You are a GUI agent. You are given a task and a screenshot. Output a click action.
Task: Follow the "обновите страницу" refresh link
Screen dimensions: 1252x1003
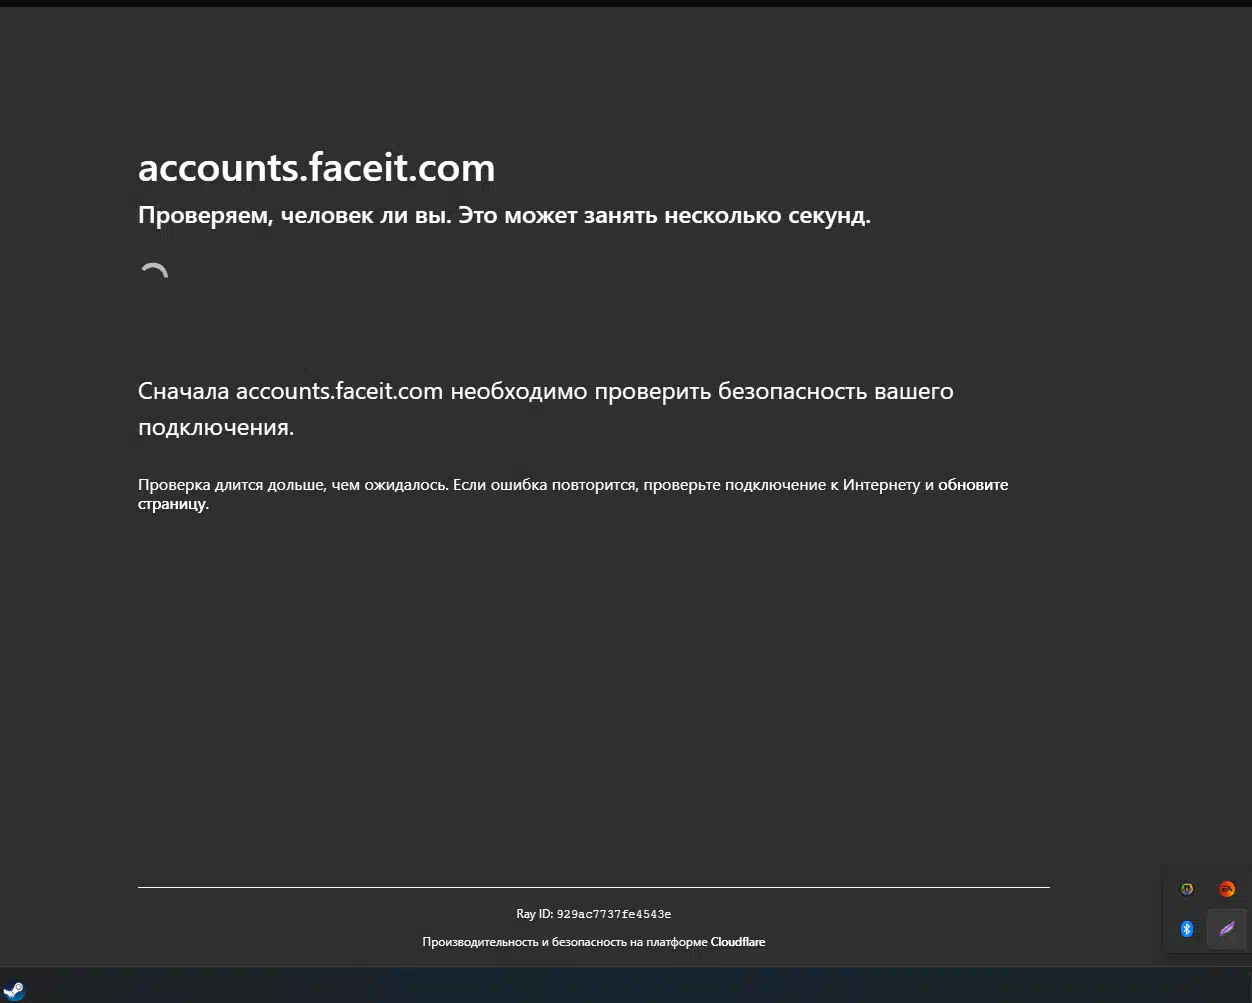pyautogui.click(x=973, y=485)
